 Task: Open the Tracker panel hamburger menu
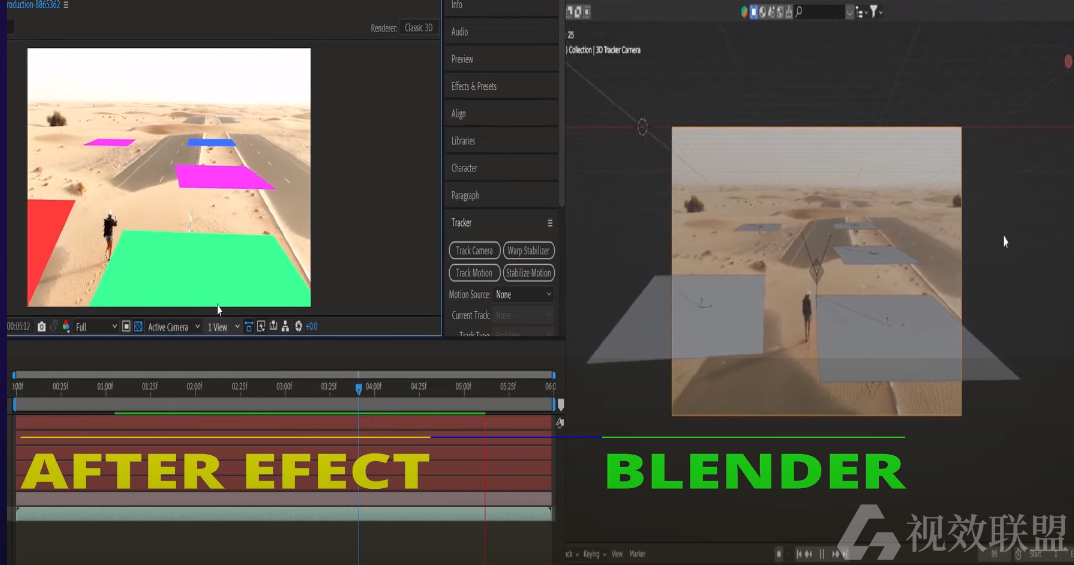coord(549,223)
